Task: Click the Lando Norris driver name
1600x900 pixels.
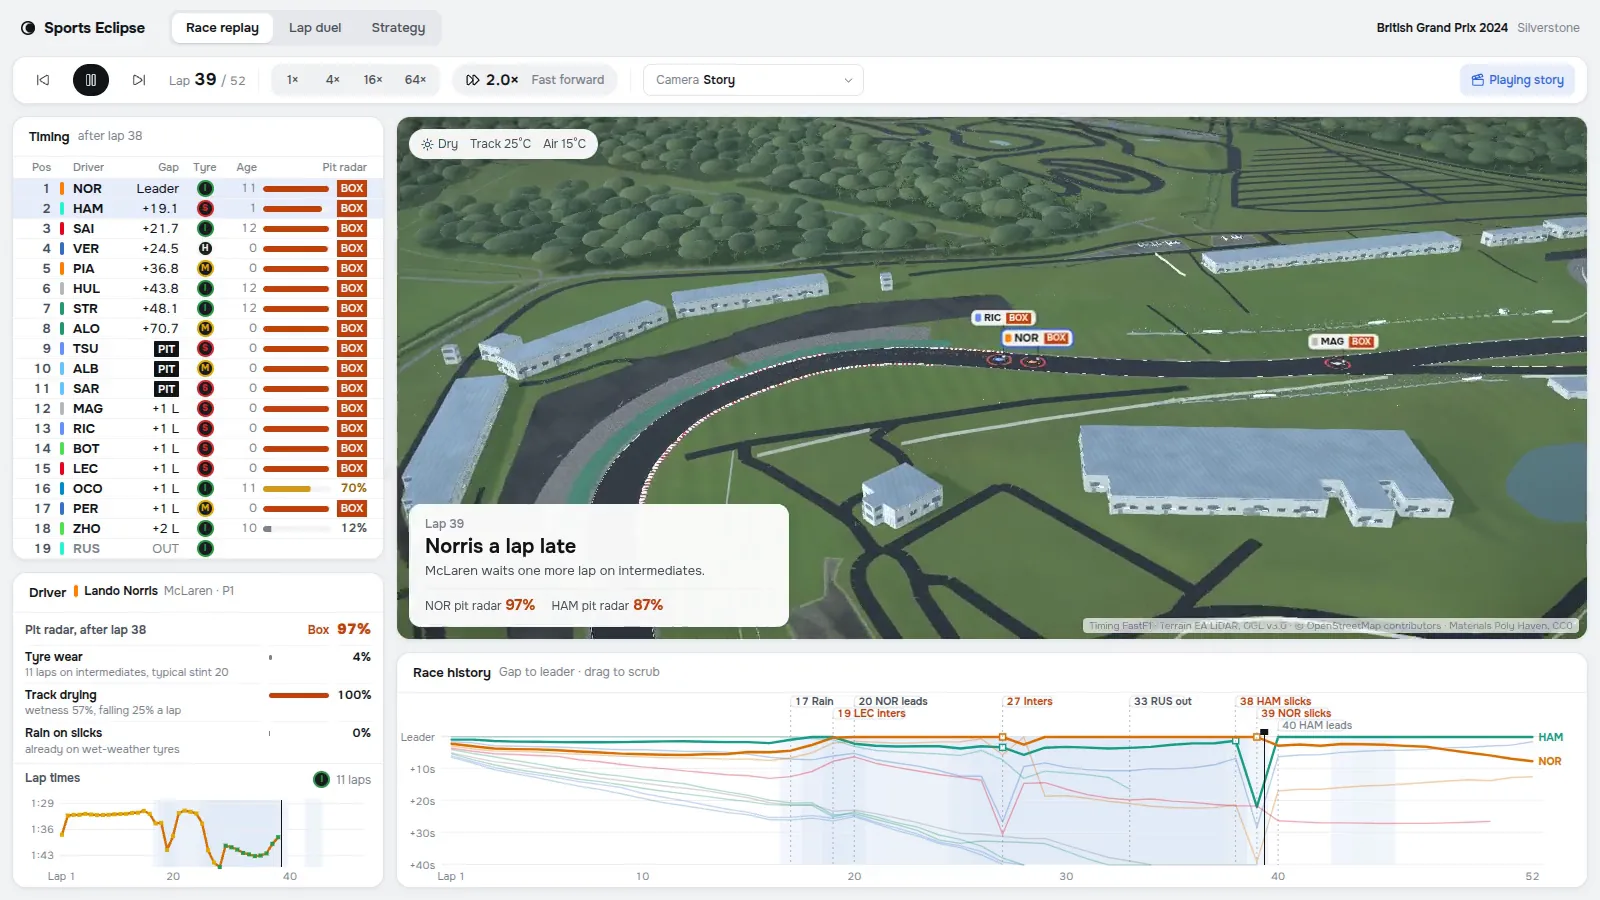Action: pyautogui.click(x=121, y=591)
